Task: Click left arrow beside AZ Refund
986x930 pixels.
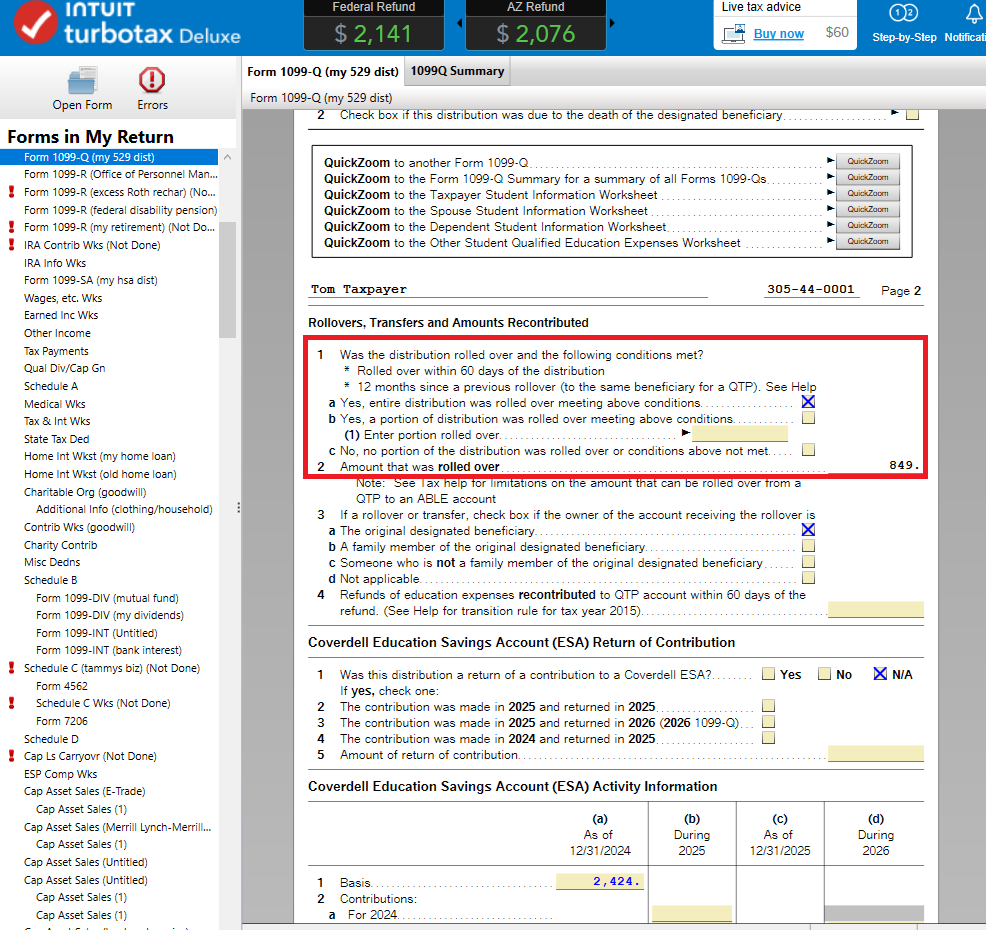Action: (459, 23)
